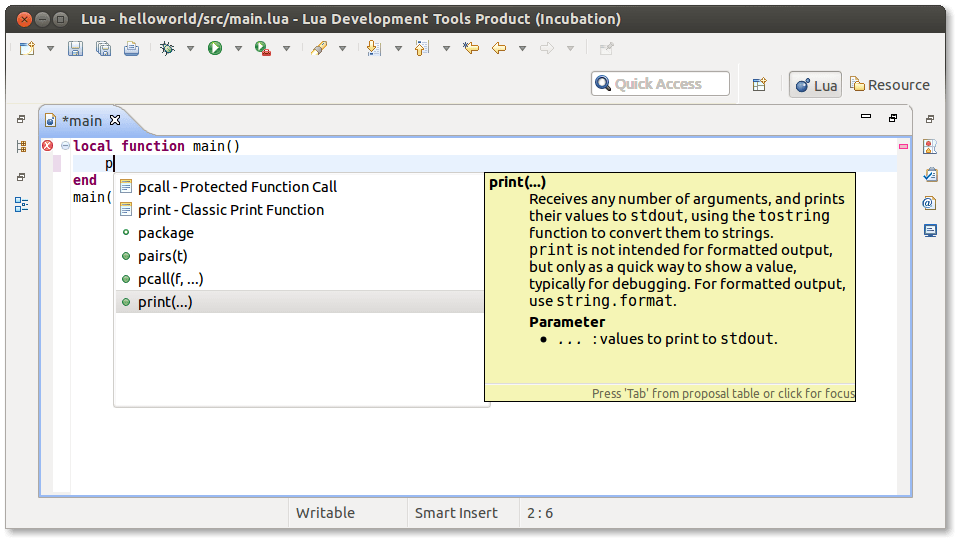Click the Search flashlight toolbar icon
955x538 pixels.
(x=319, y=48)
